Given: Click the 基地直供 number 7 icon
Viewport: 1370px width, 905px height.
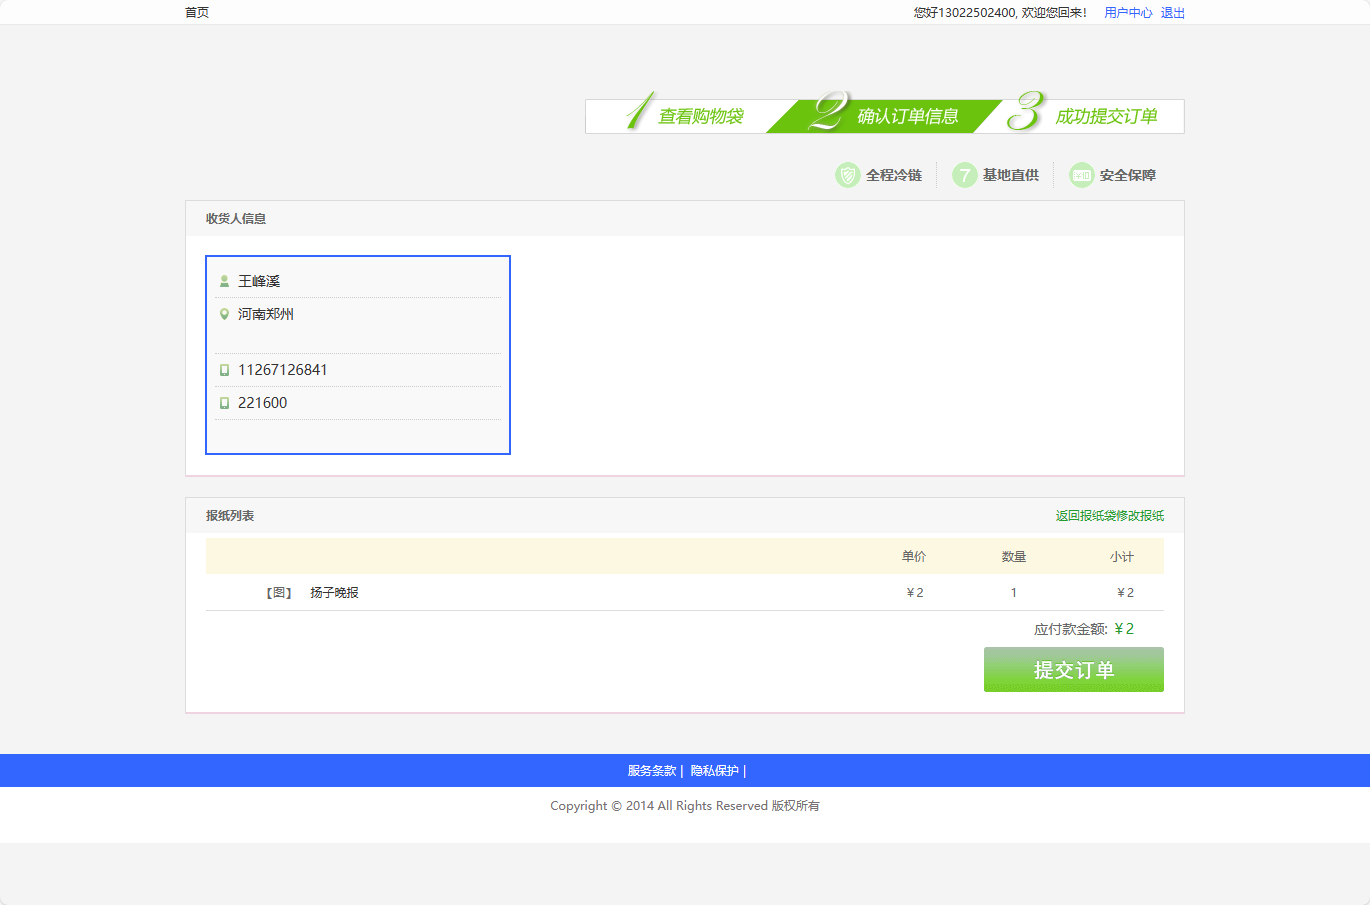Looking at the screenshot, I should click(965, 175).
